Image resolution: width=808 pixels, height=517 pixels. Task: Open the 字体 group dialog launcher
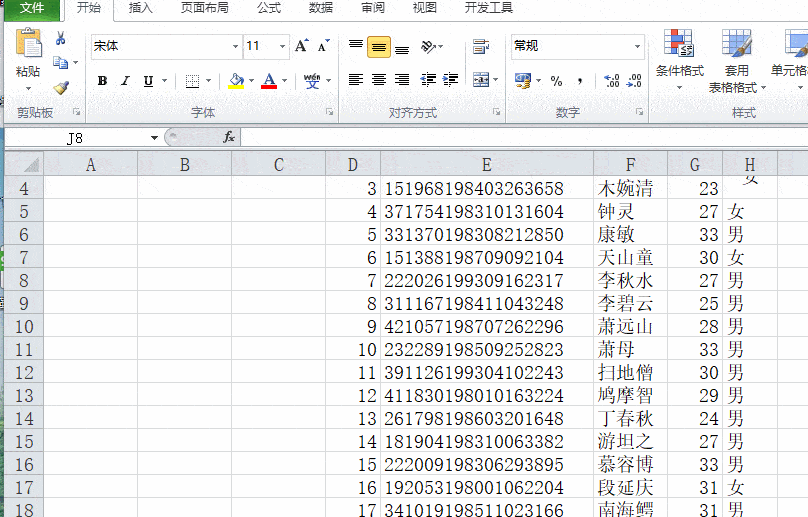pyautogui.click(x=330, y=111)
